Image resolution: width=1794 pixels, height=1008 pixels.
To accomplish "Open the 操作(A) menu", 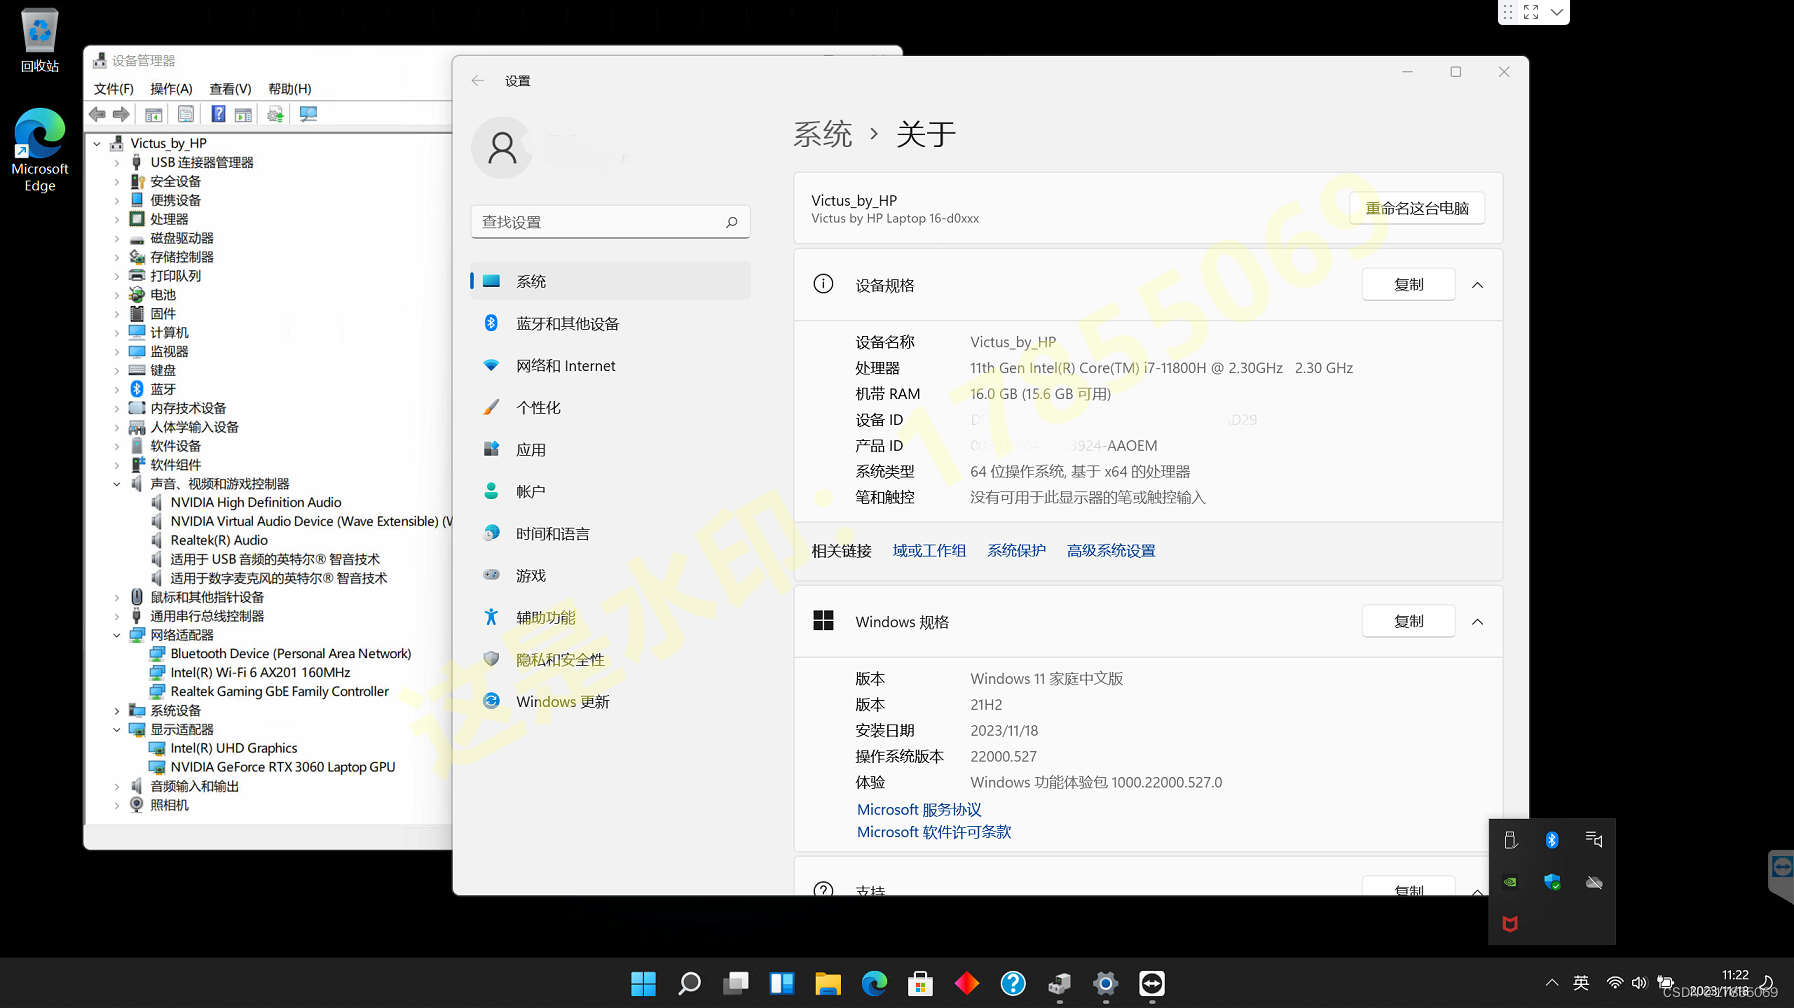I will [171, 89].
